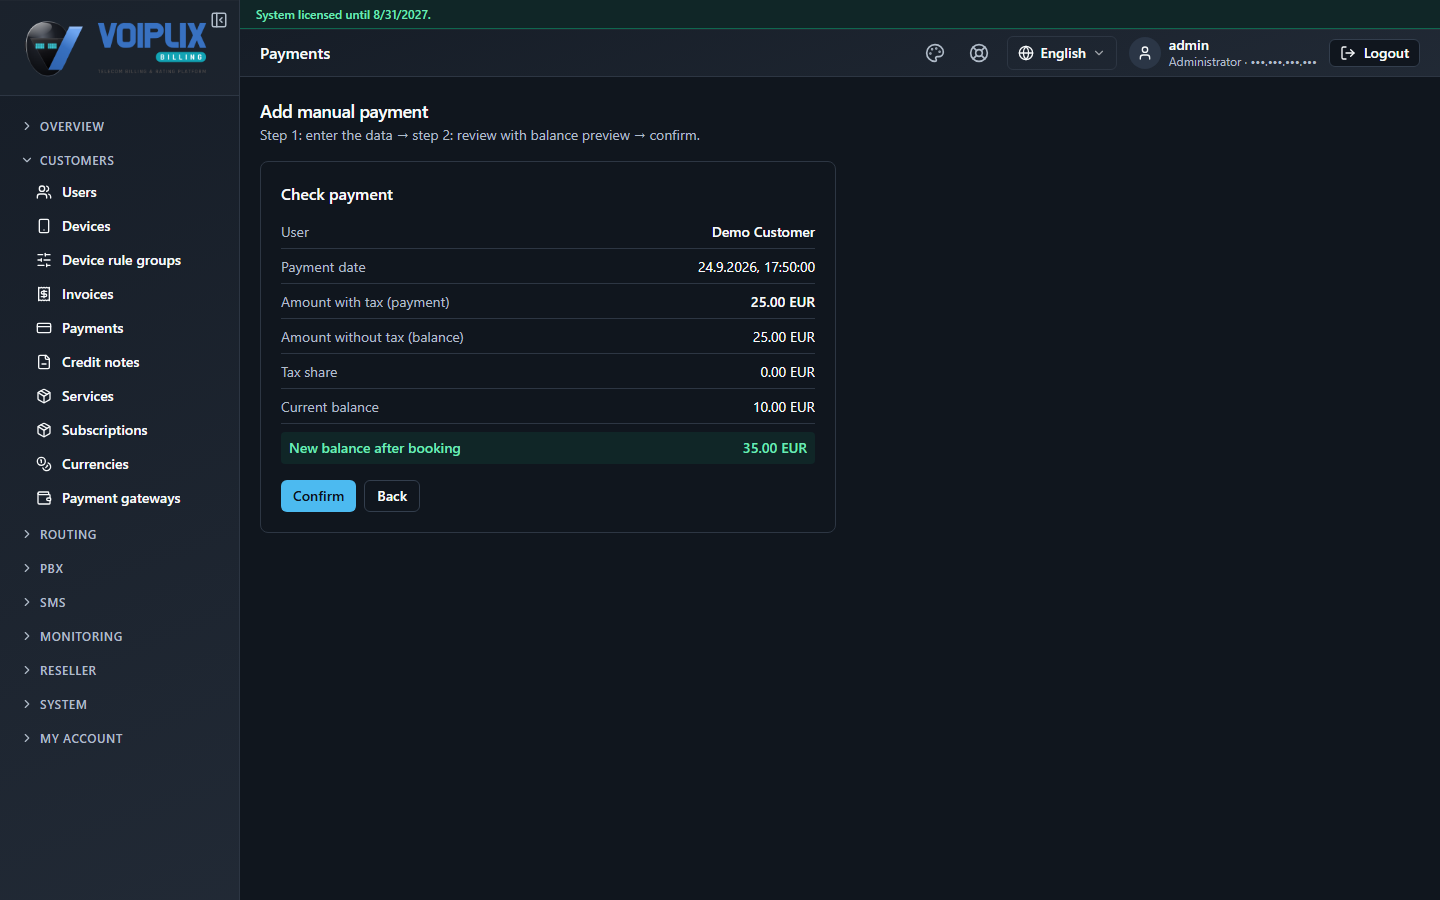Image resolution: width=1440 pixels, height=900 pixels.
Task: Expand the SYSTEM section
Action: click(63, 705)
